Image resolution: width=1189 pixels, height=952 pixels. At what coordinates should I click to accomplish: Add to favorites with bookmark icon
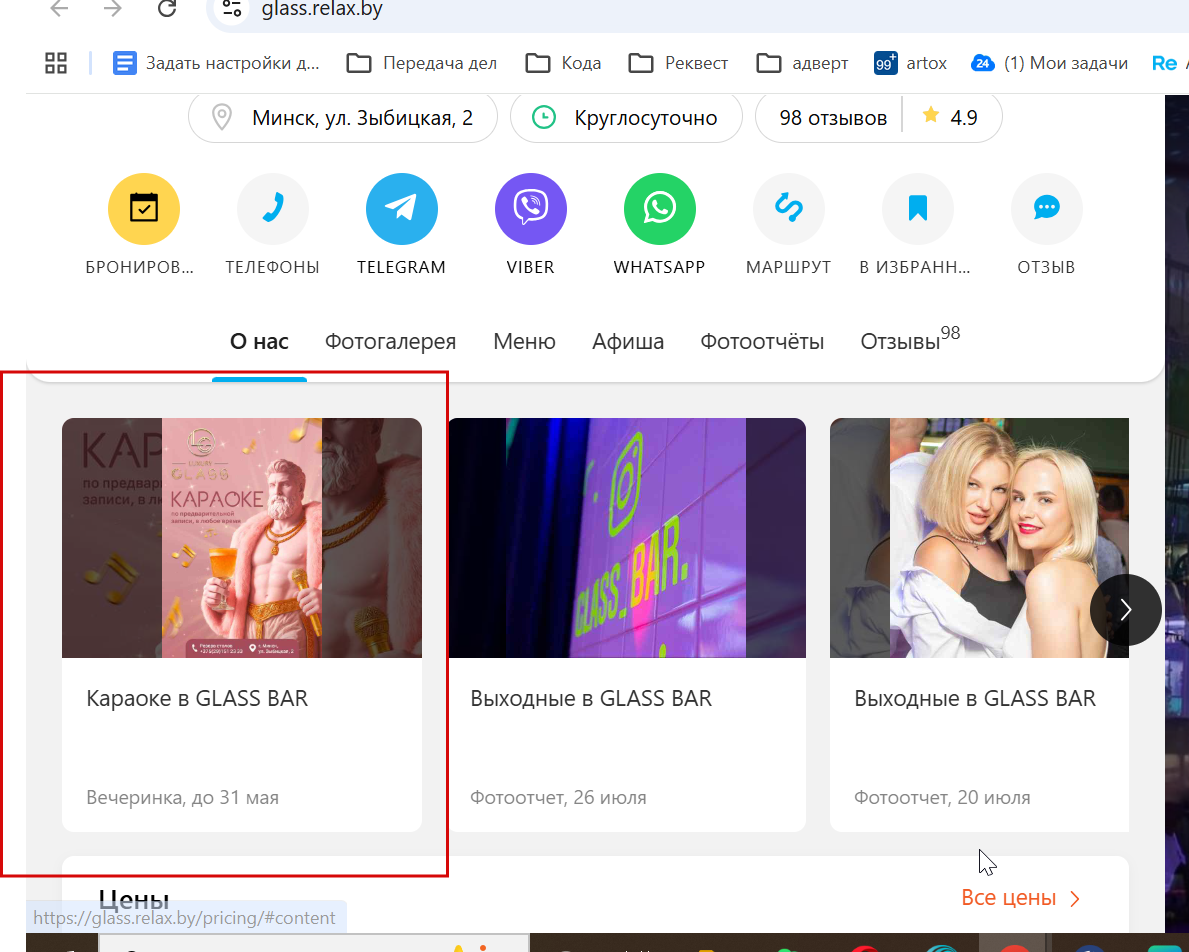(x=918, y=209)
